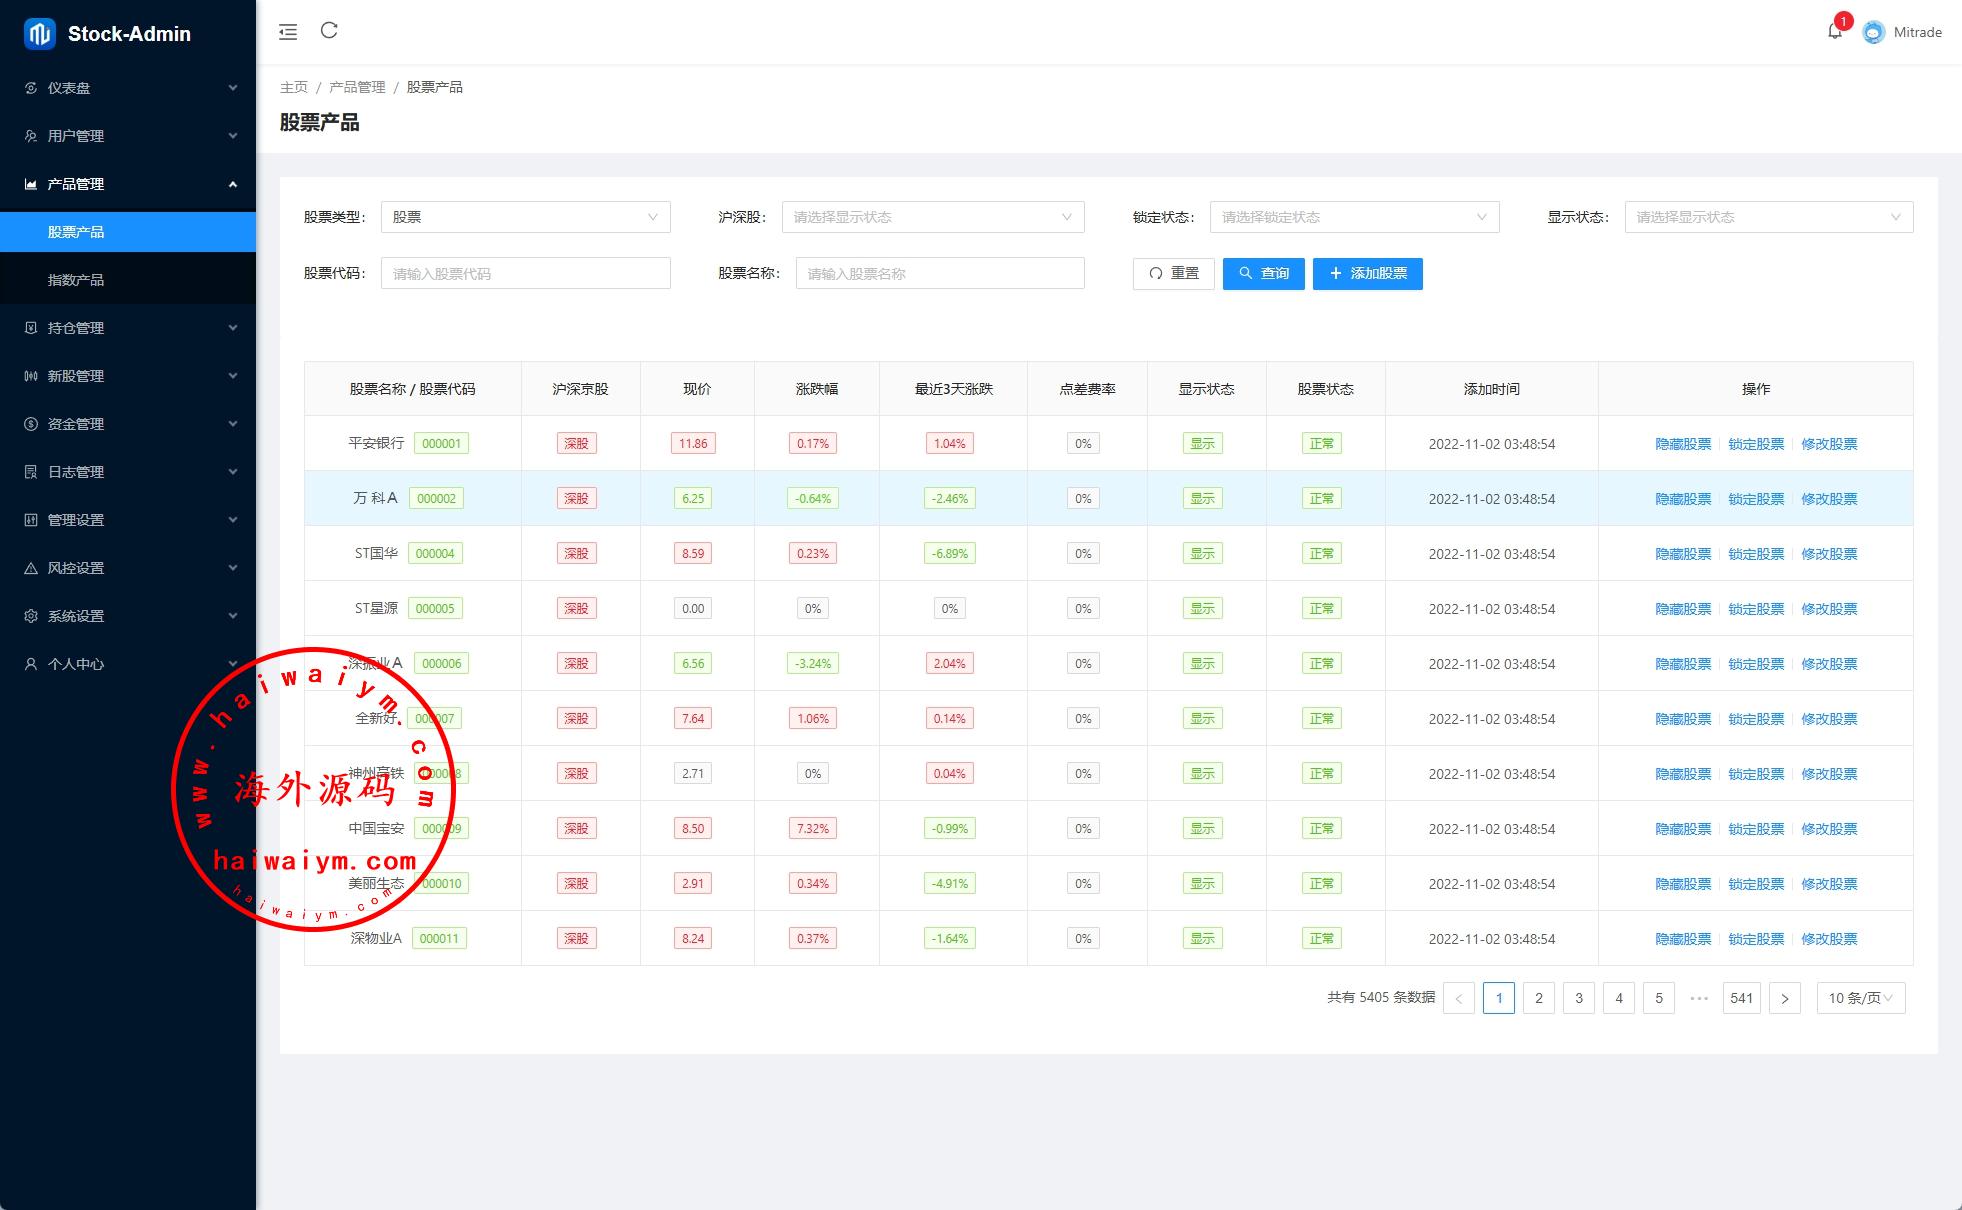
Task: Open the 股票类型 dropdown
Action: (x=525, y=217)
